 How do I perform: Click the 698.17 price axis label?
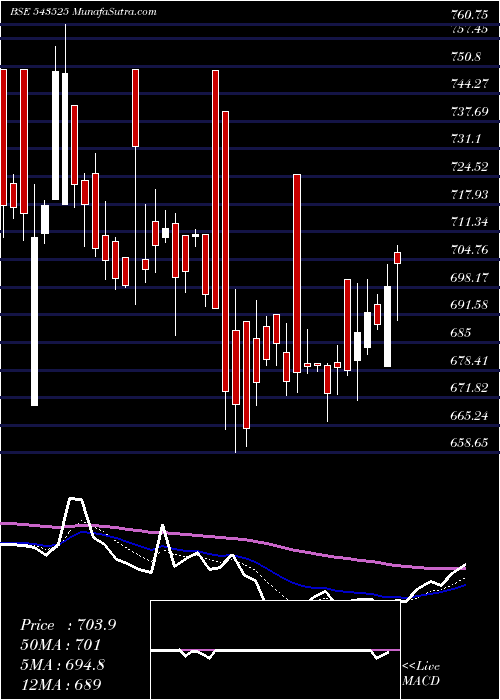point(468,278)
